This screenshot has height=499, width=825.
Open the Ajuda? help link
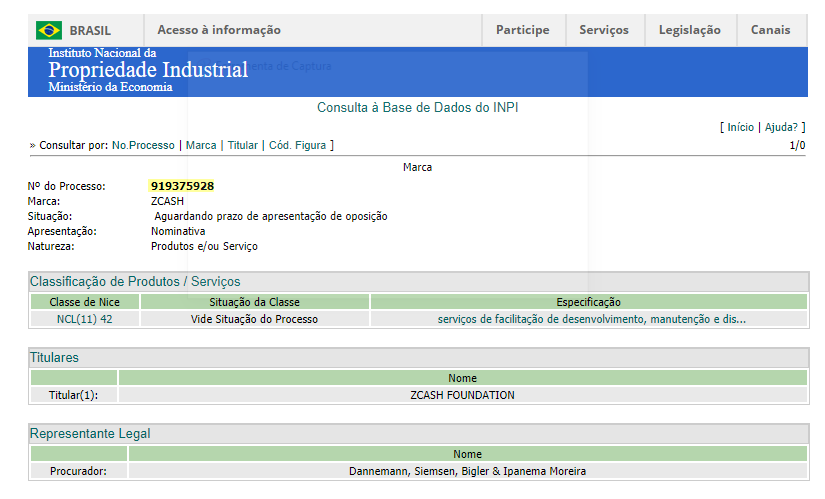(781, 127)
